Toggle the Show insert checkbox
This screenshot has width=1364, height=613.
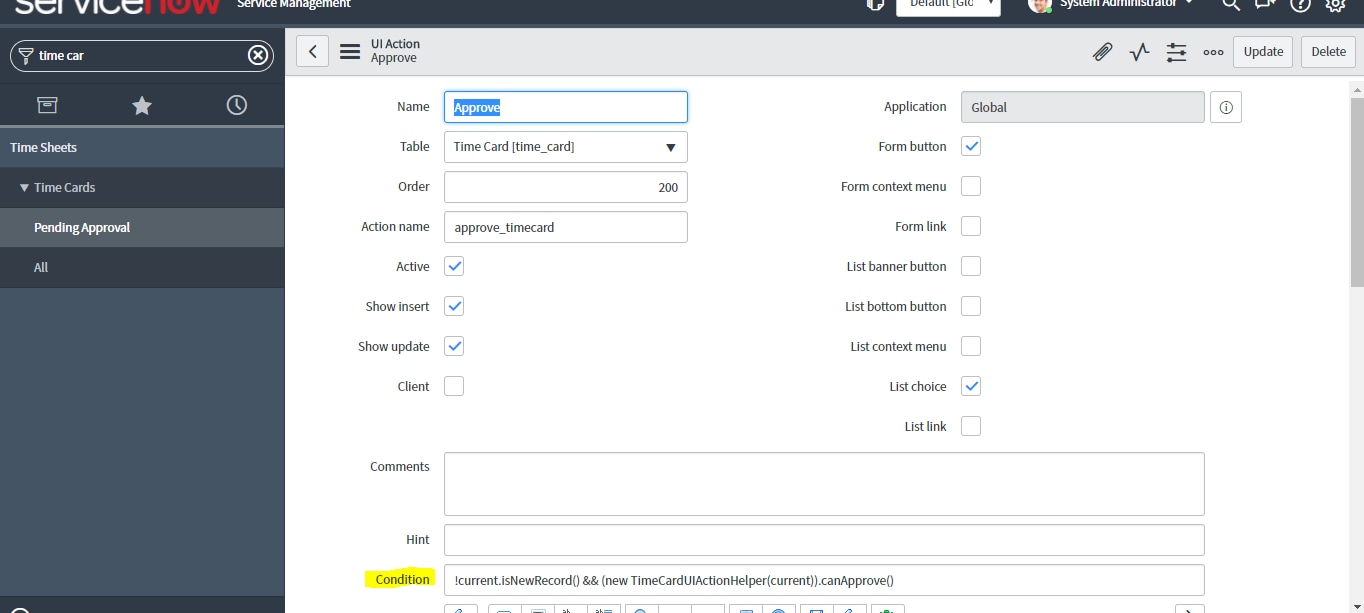point(454,306)
